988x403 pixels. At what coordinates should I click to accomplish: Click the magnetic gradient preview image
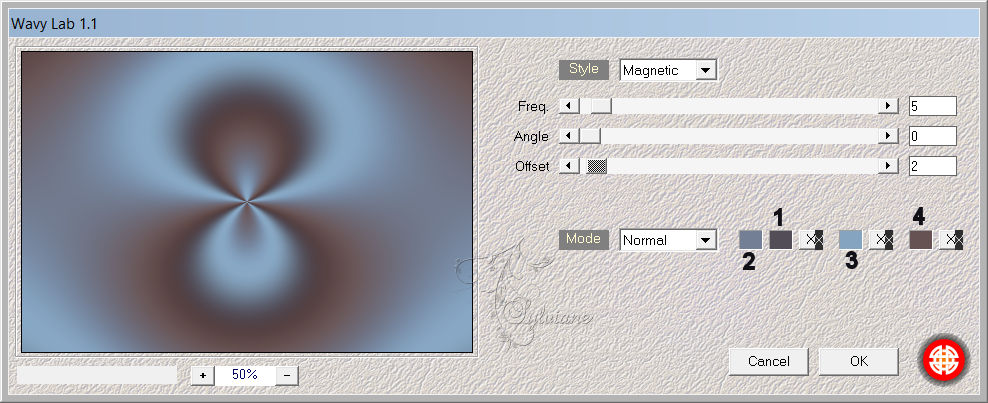click(x=247, y=202)
